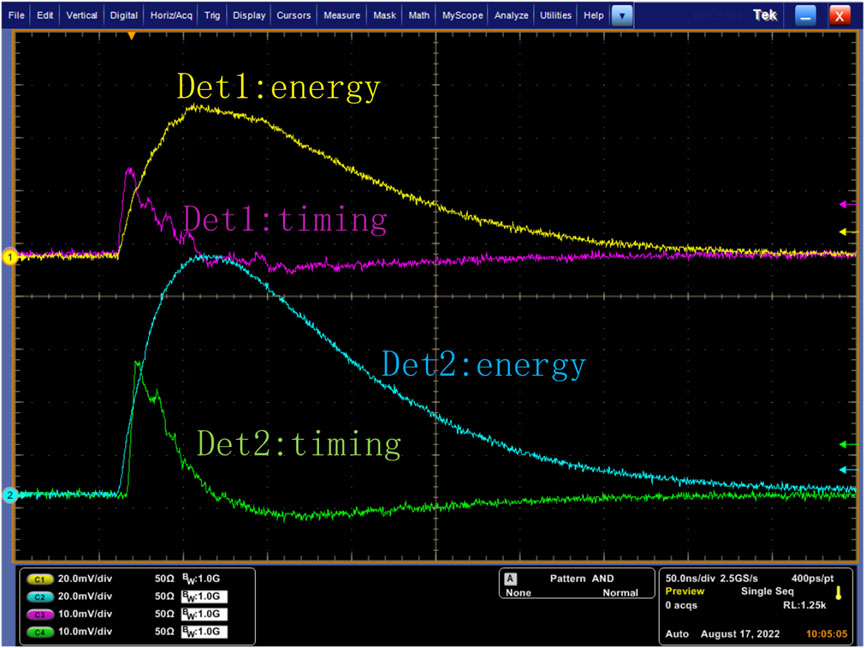Click the yellow level arrow at right edge

(x=848, y=232)
